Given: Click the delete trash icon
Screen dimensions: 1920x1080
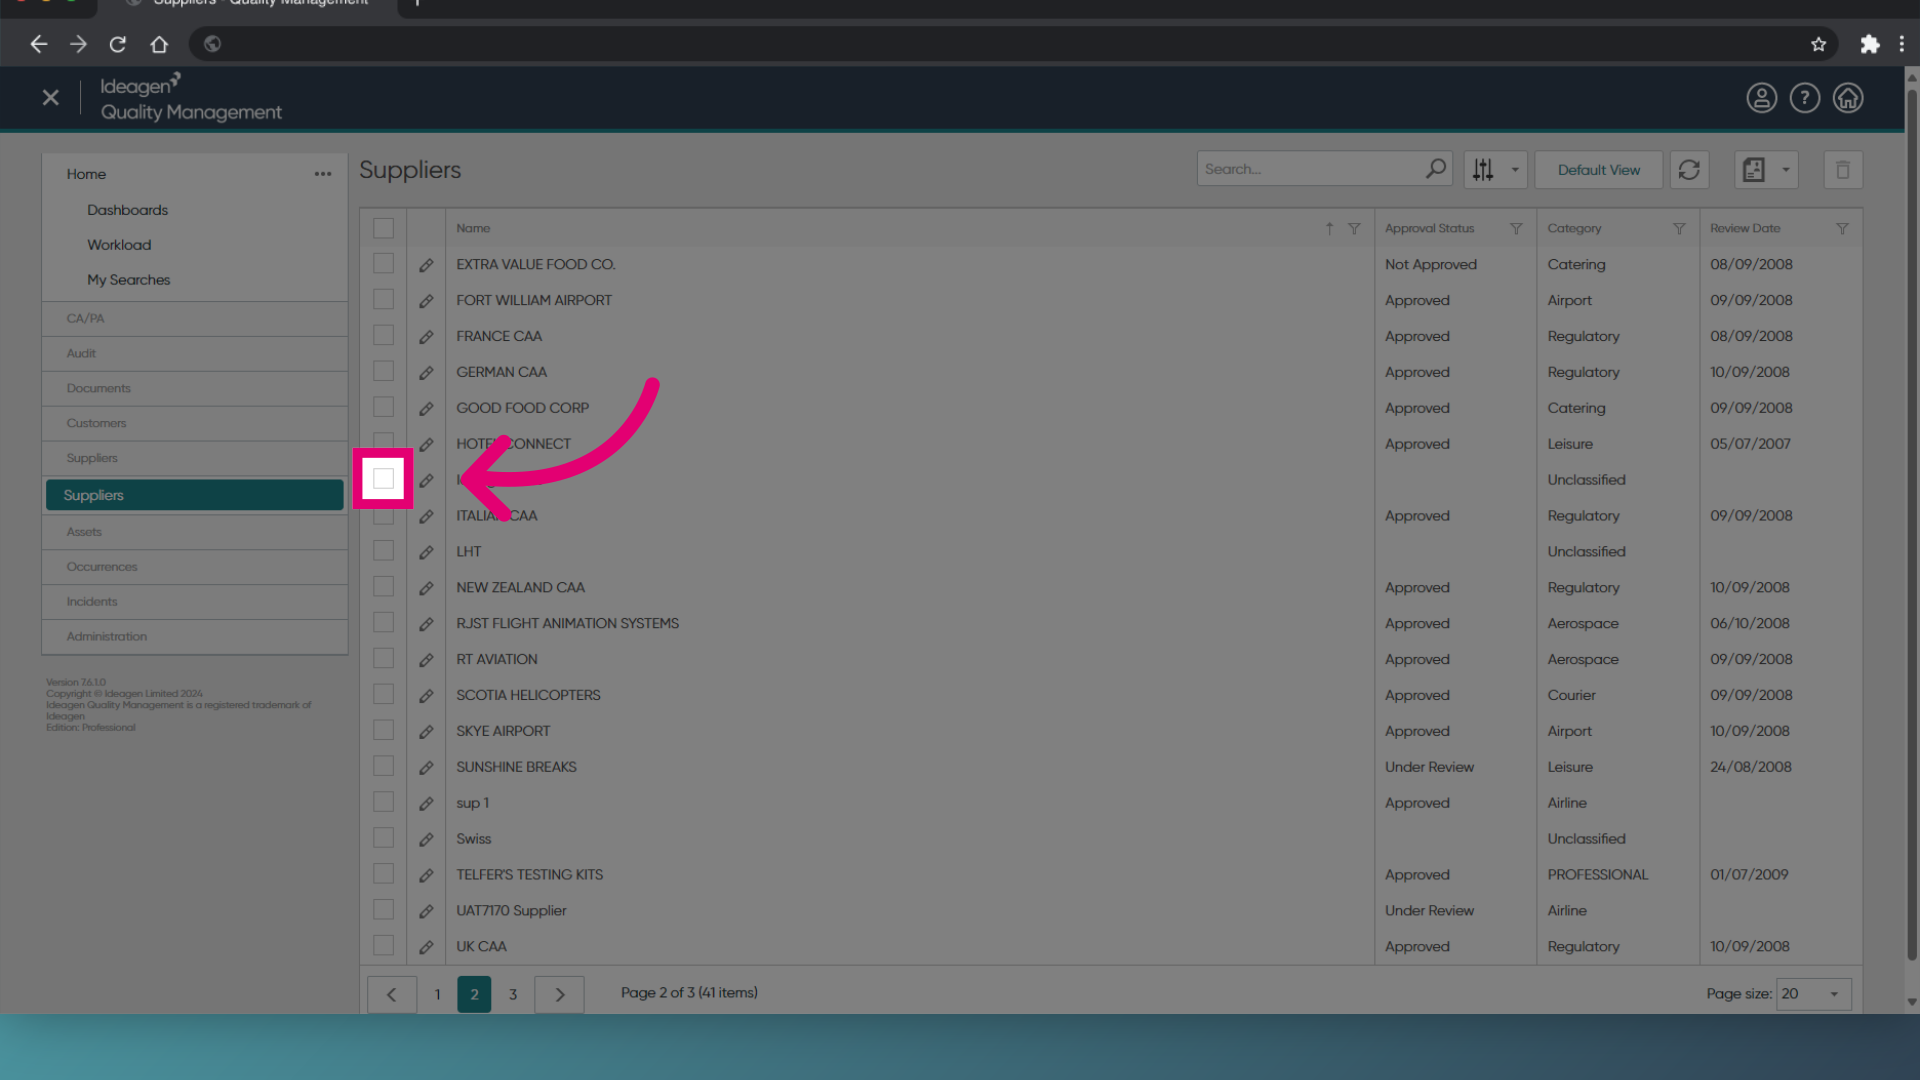Looking at the screenshot, I should (x=1843, y=170).
